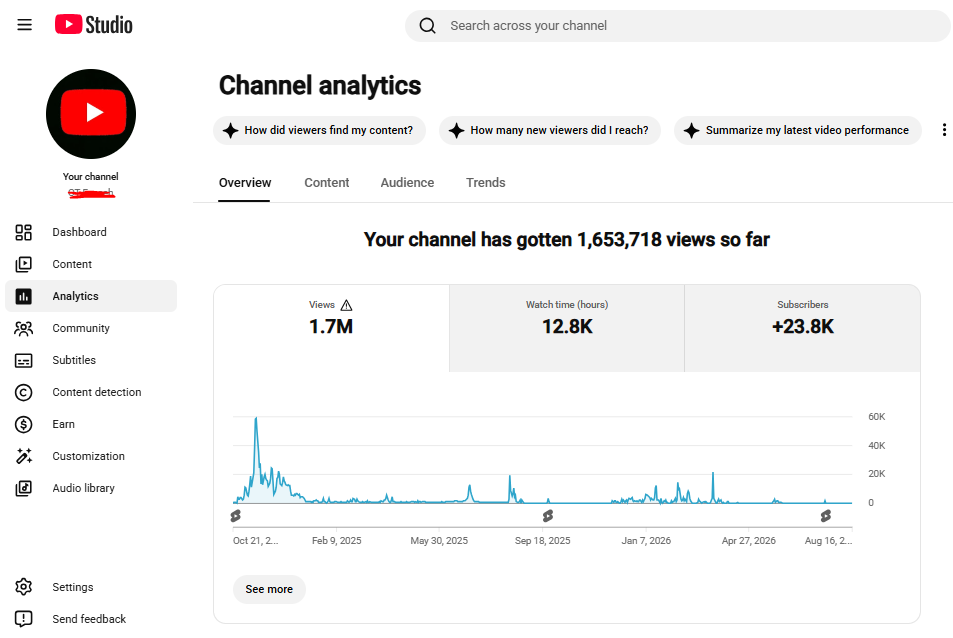Open Dashboard from the sidebar

91,232
